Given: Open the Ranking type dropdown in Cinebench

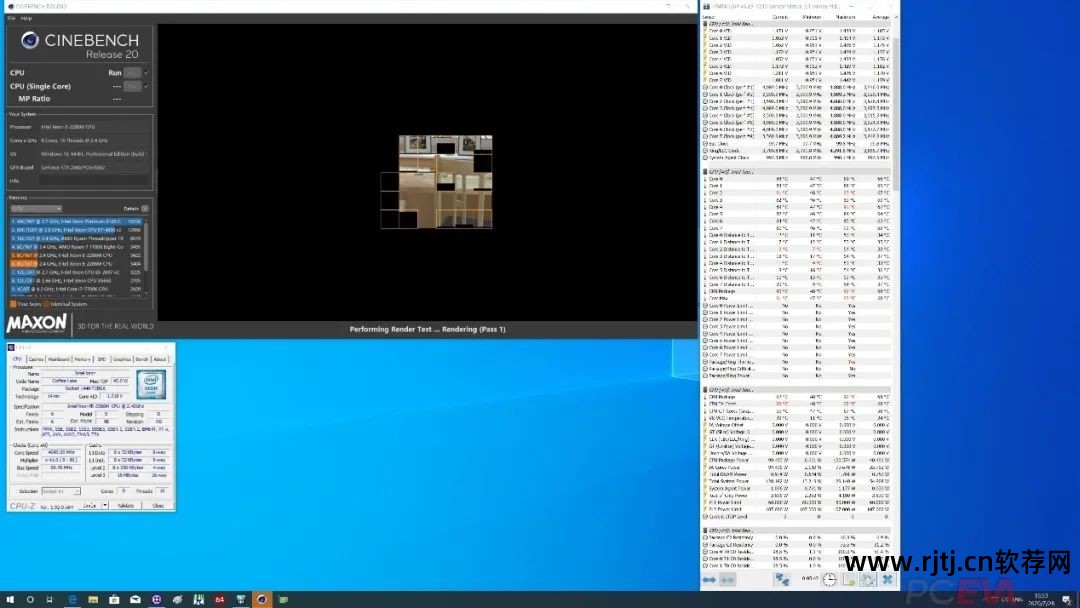Looking at the screenshot, I should 36,209.
